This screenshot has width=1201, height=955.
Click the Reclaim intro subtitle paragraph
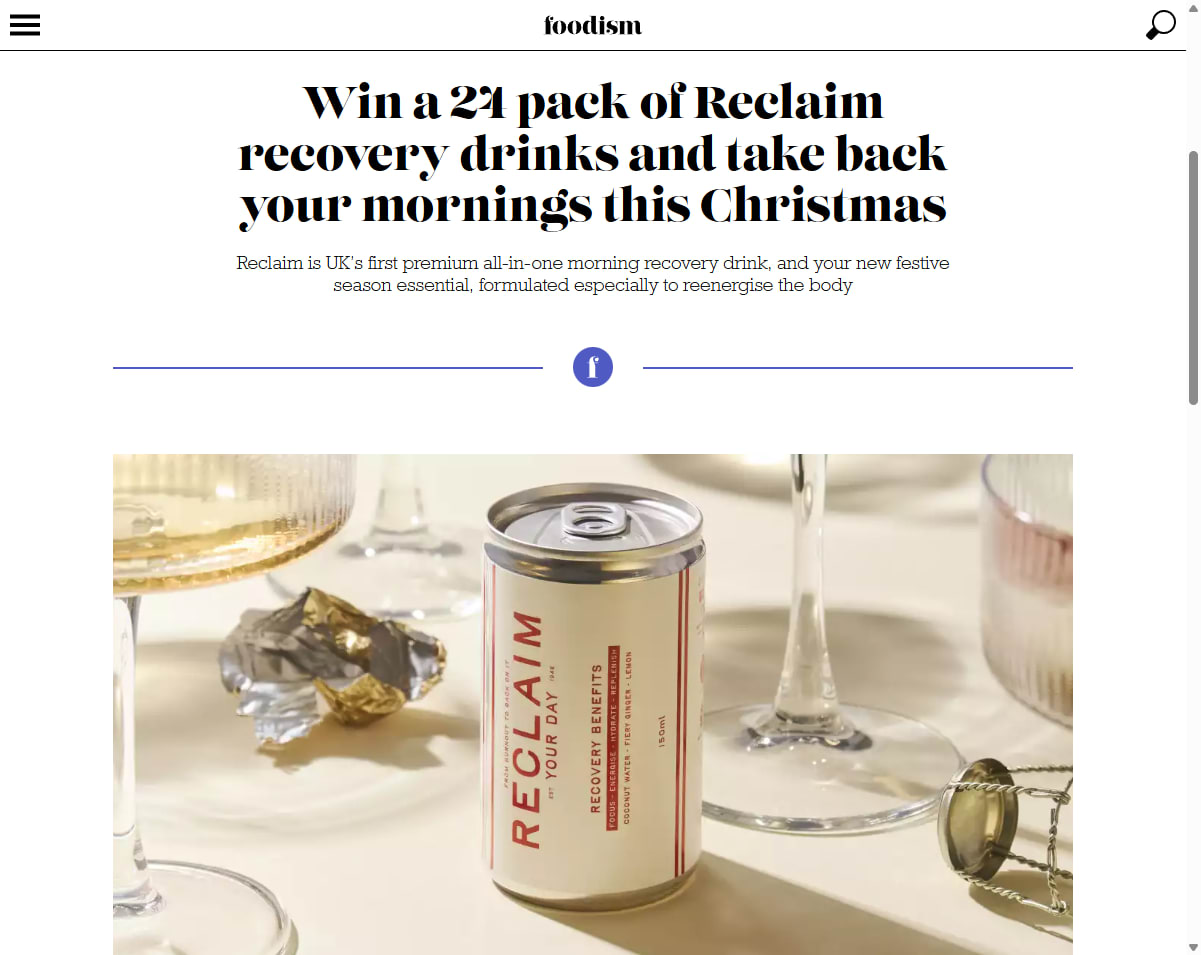click(593, 274)
